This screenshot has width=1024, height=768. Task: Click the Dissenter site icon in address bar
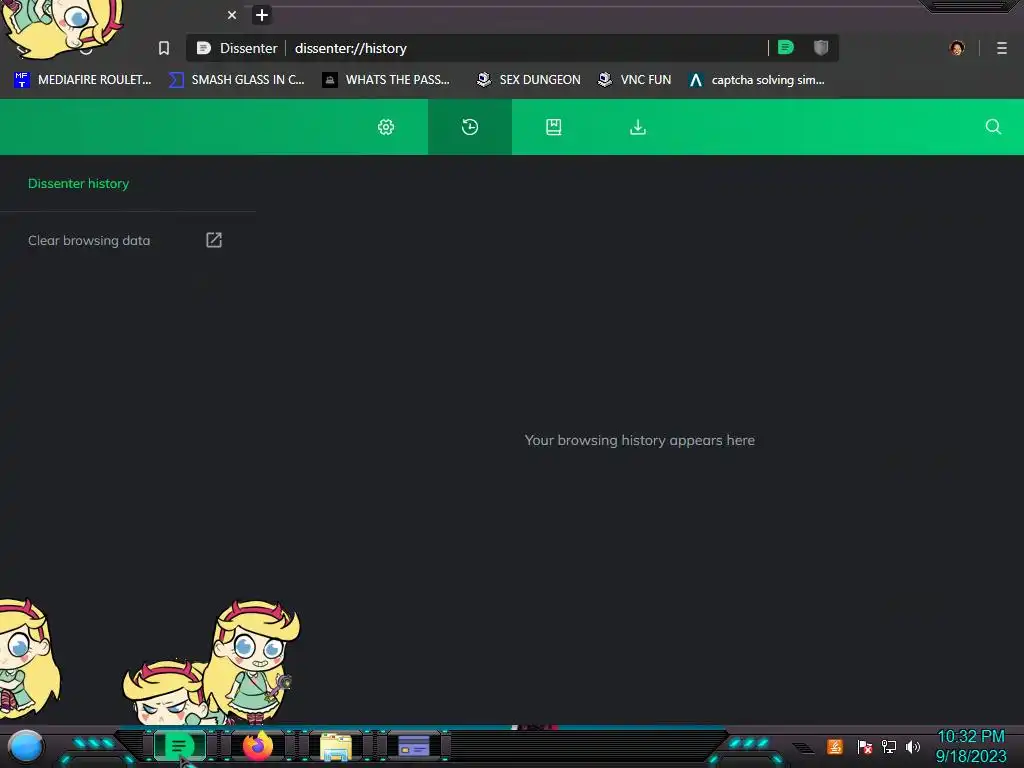pyautogui.click(x=204, y=48)
